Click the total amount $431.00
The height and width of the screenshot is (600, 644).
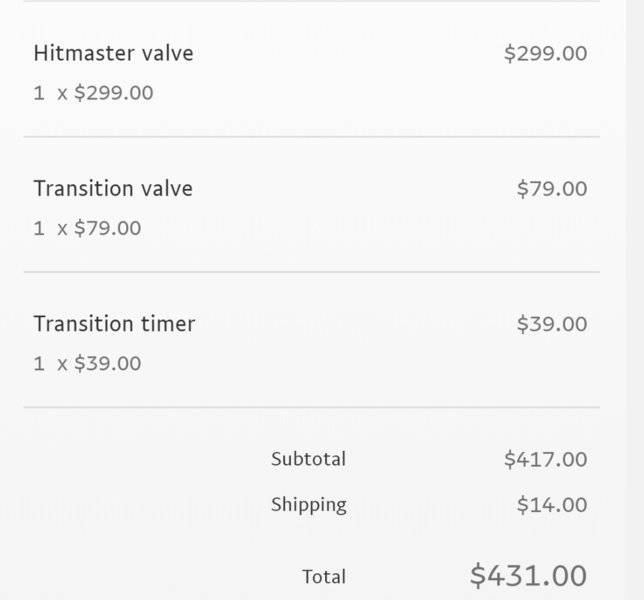pyautogui.click(x=528, y=576)
